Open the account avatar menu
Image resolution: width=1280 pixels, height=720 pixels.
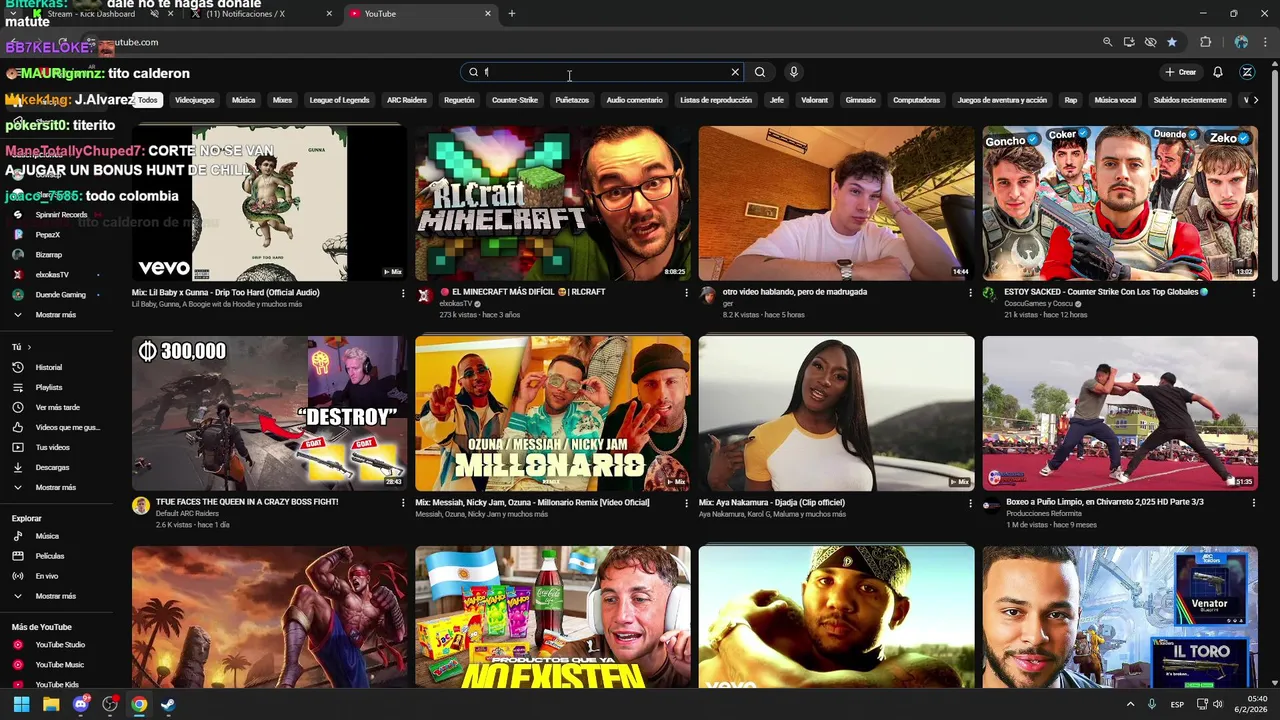coord(1247,72)
